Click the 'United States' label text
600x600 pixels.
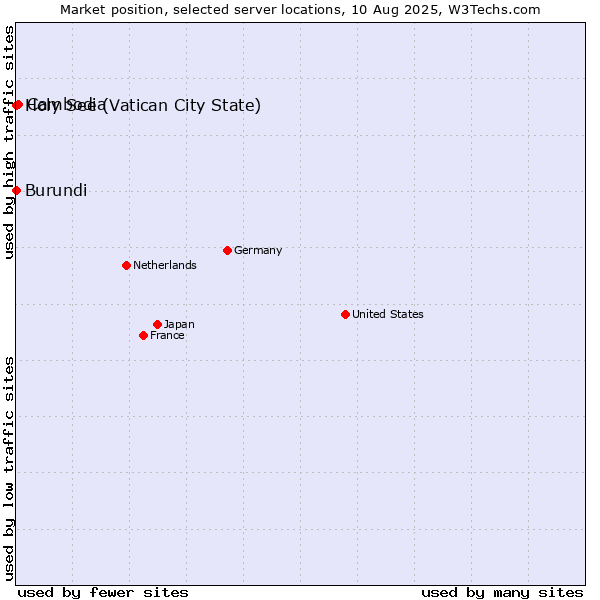tap(388, 314)
